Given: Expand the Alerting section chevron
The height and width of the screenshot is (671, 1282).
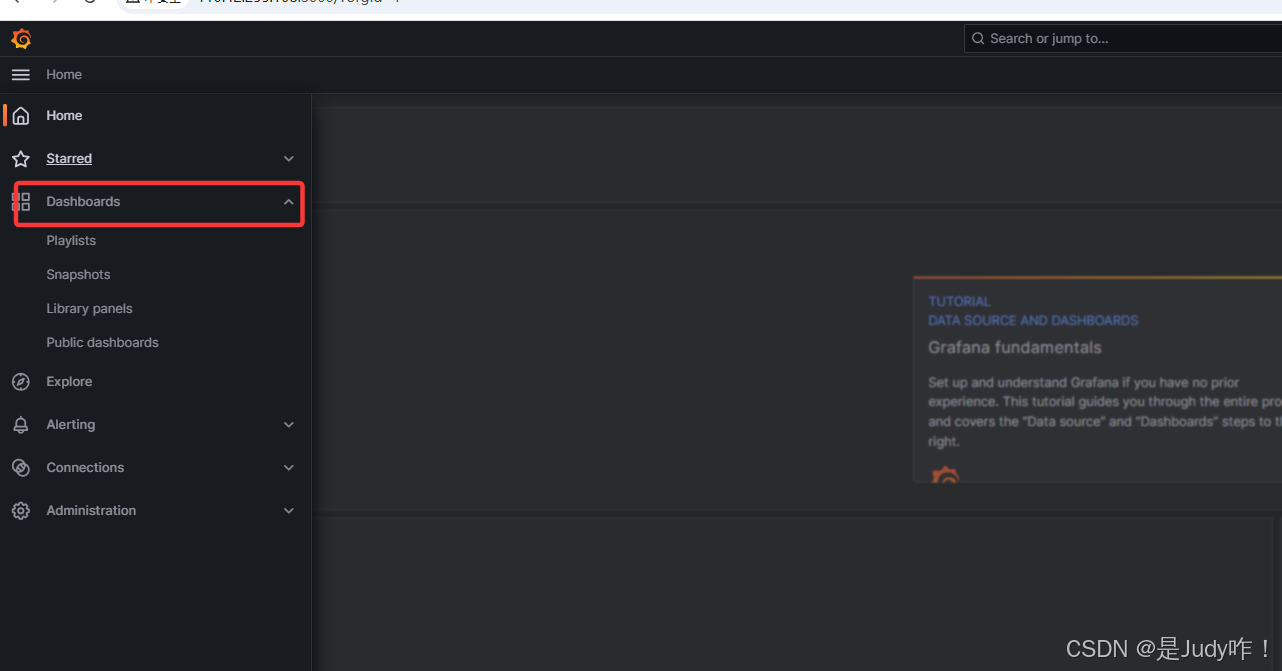Looking at the screenshot, I should coord(289,425).
